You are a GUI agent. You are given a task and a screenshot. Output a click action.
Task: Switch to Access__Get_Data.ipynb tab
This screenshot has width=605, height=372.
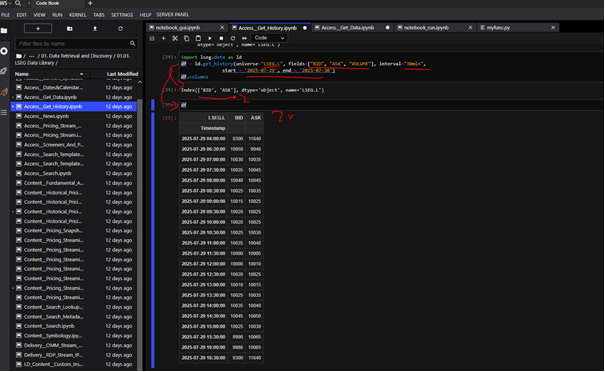tap(347, 27)
